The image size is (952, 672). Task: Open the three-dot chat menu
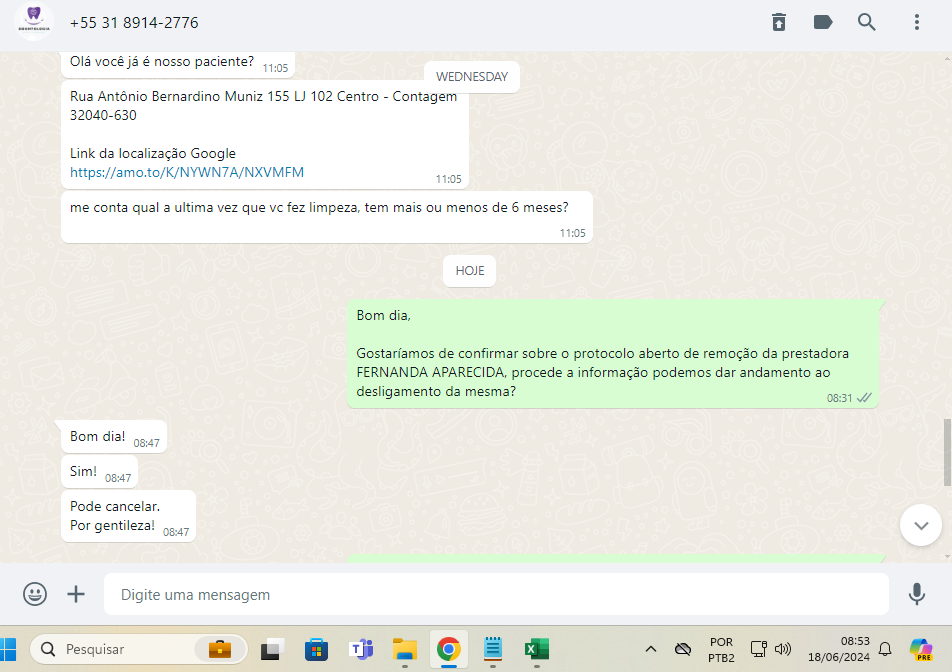(x=917, y=22)
